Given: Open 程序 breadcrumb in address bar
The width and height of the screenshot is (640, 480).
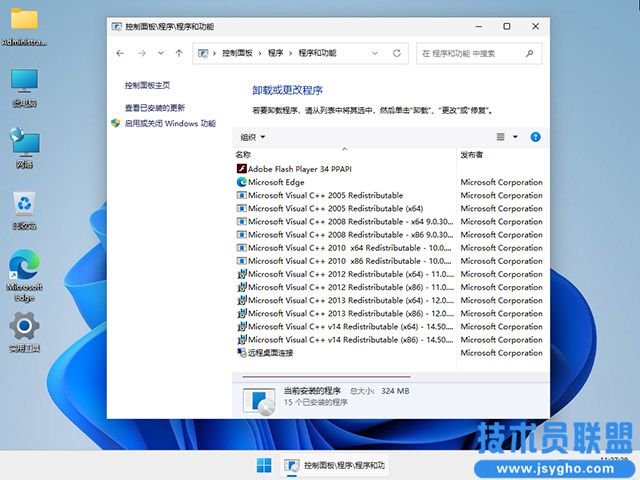Looking at the screenshot, I should (x=276, y=53).
